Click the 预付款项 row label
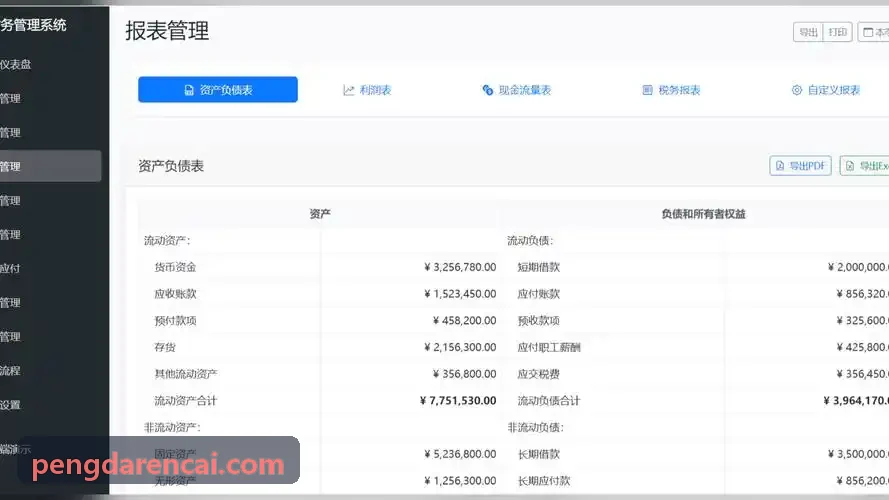 click(175, 320)
